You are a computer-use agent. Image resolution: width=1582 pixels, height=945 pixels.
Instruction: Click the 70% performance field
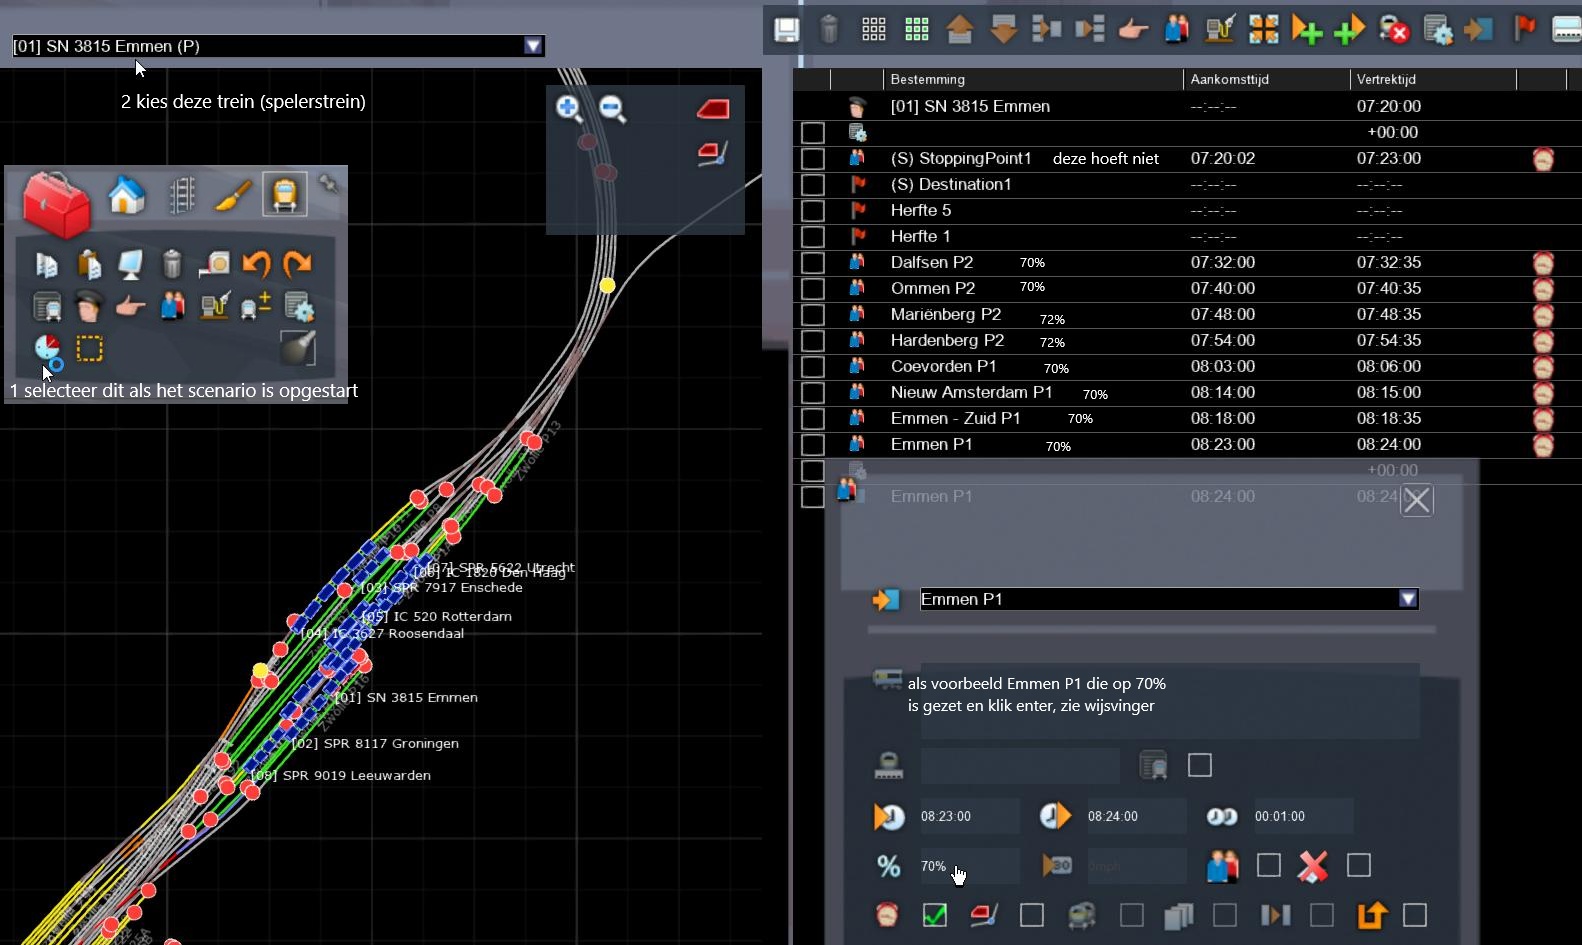969,866
